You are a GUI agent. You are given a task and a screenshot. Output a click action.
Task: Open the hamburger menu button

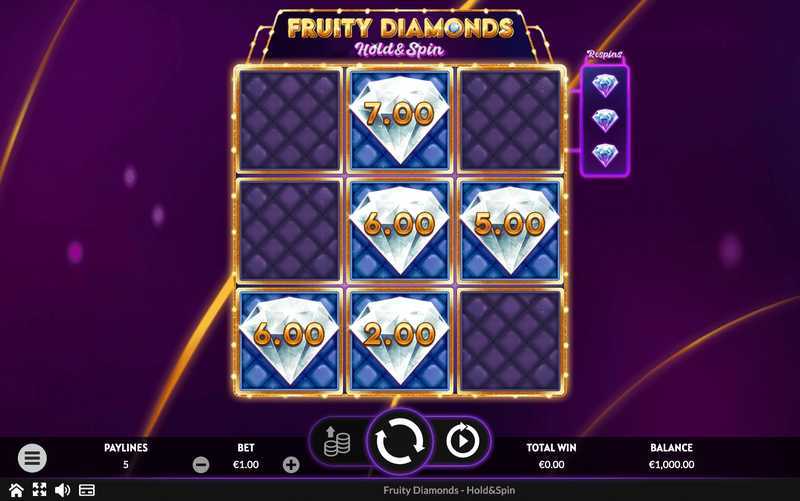[x=32, y=458]
